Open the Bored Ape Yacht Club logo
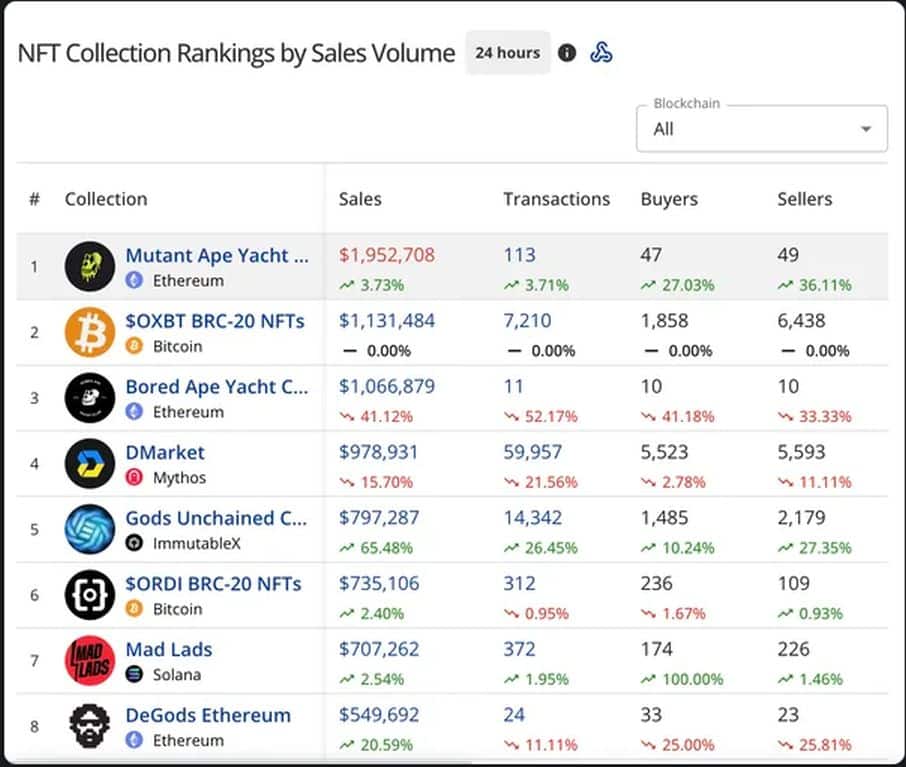 tap(90, 398)
